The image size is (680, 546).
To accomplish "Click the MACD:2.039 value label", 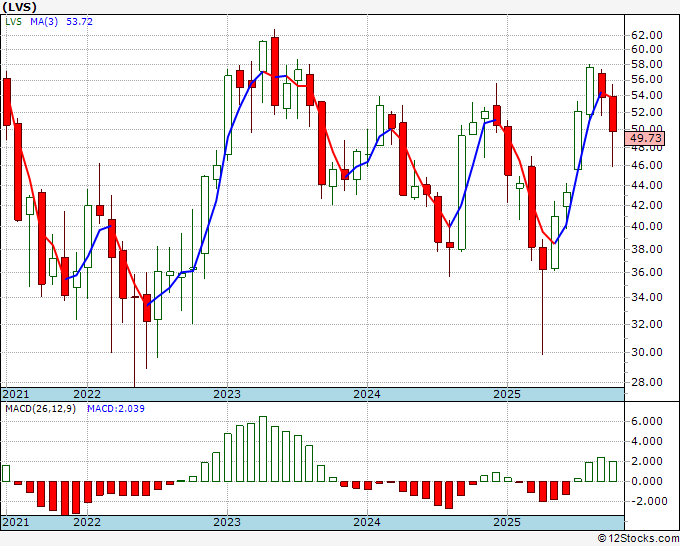I will pyautogui.click(x=116, y=409).
